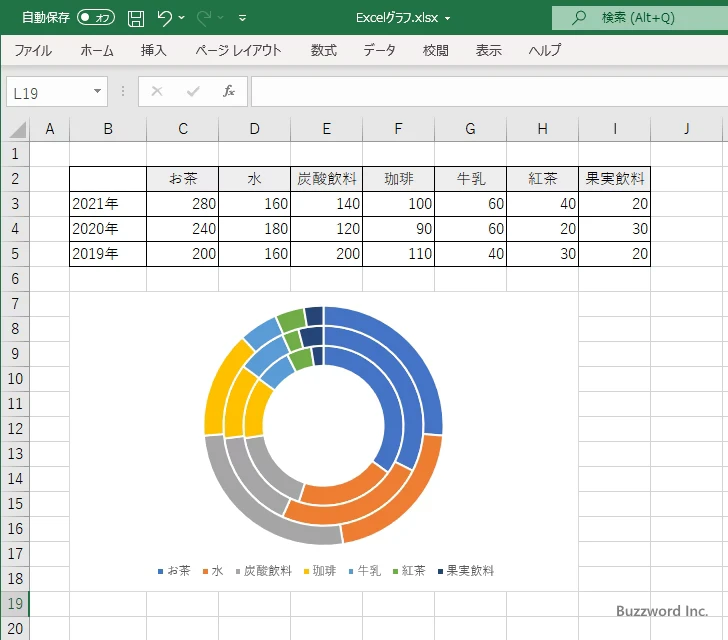Select column F header
Screen dimensions: 728x640
tap(398, 129)
